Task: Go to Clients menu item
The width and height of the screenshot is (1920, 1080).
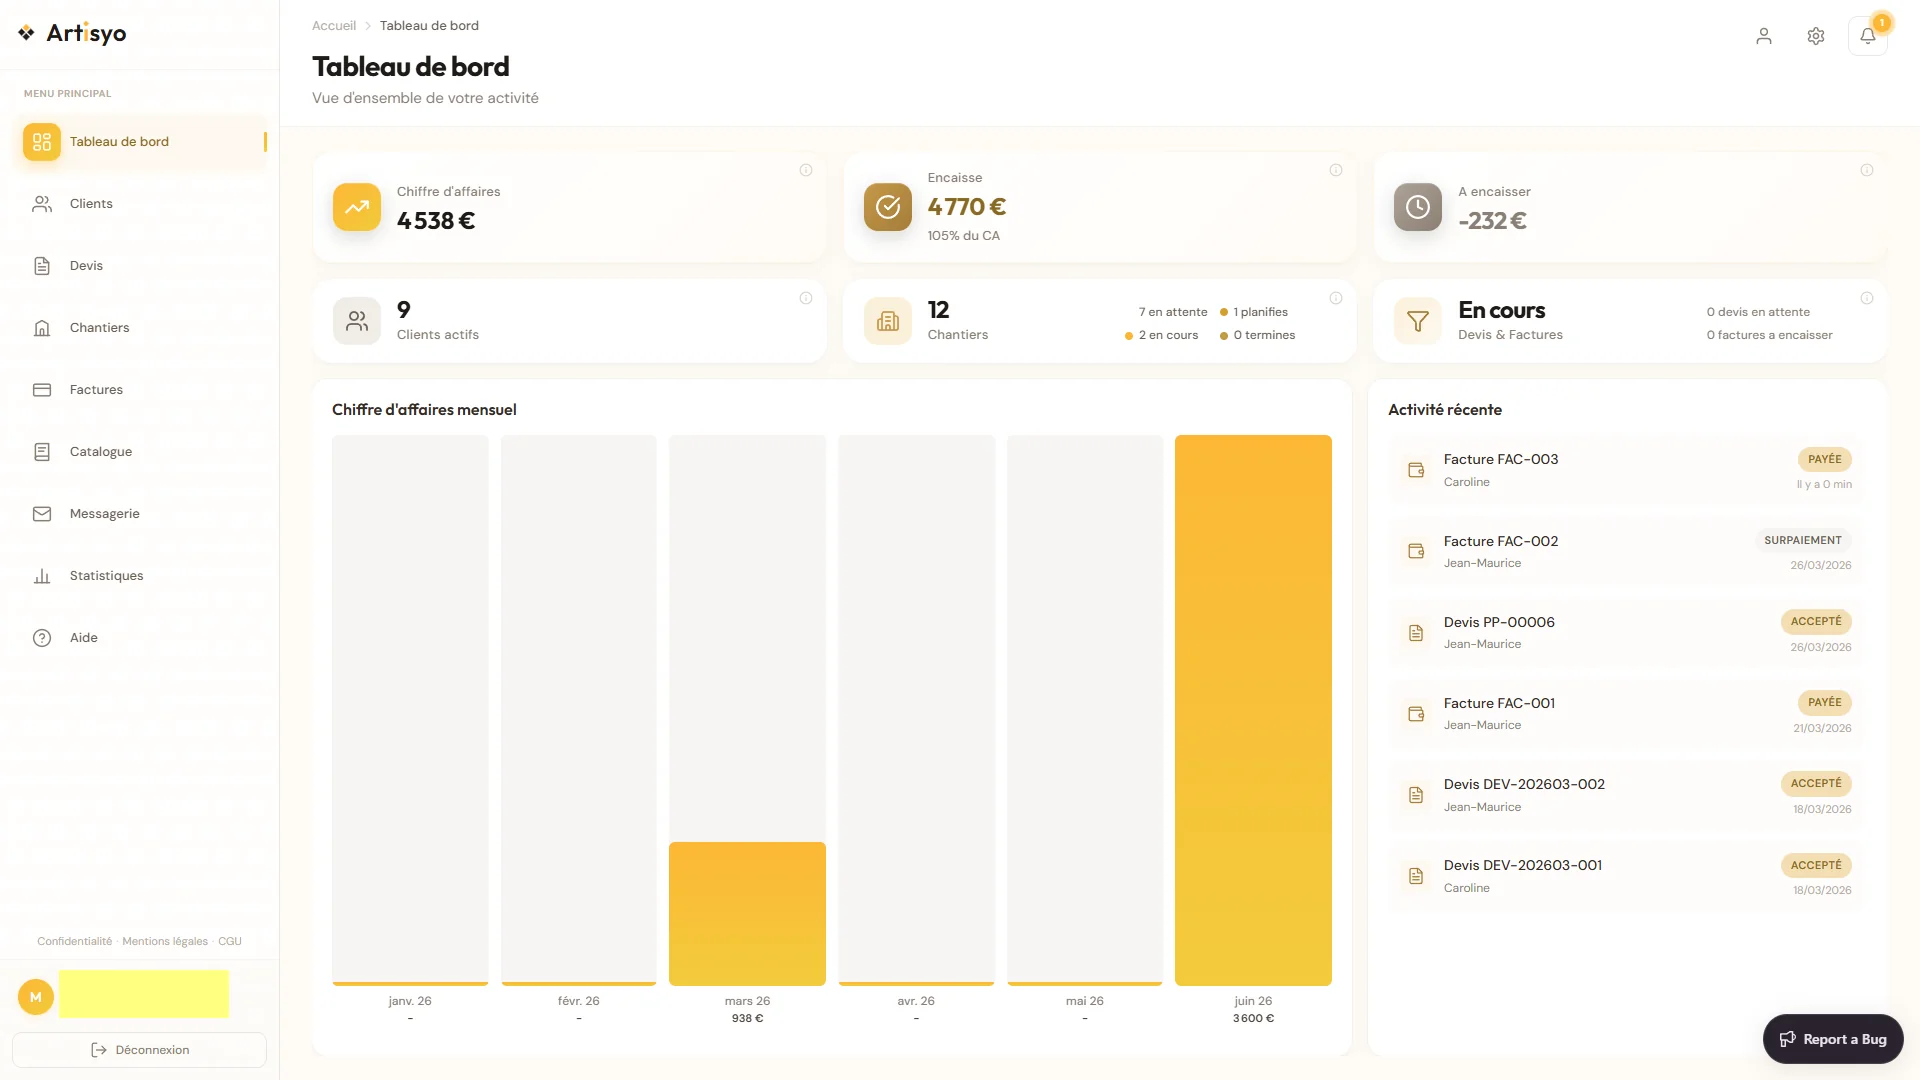Action: [x=140, y=204]
